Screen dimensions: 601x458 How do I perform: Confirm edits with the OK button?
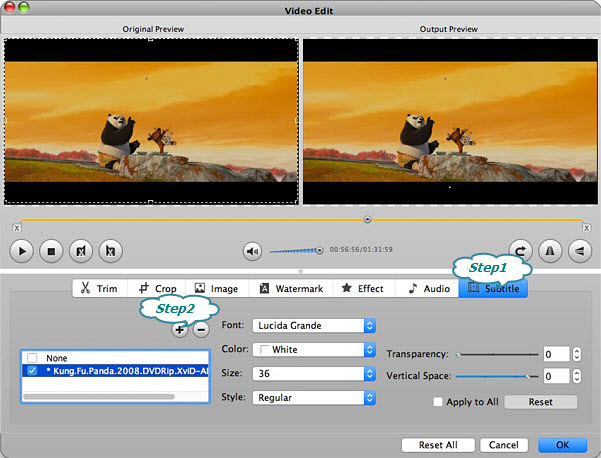click(562, 445)
